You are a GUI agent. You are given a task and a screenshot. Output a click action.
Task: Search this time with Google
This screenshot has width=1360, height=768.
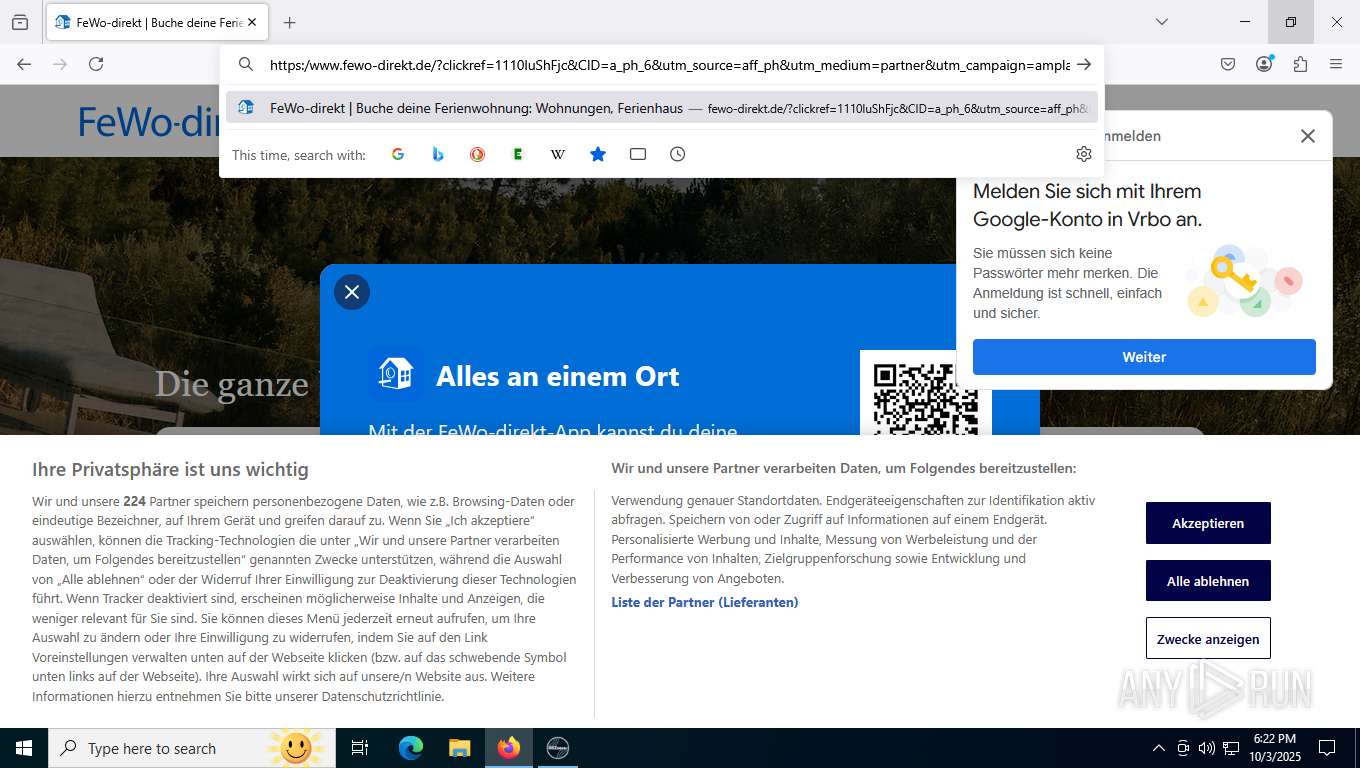[x=398, y=154]
